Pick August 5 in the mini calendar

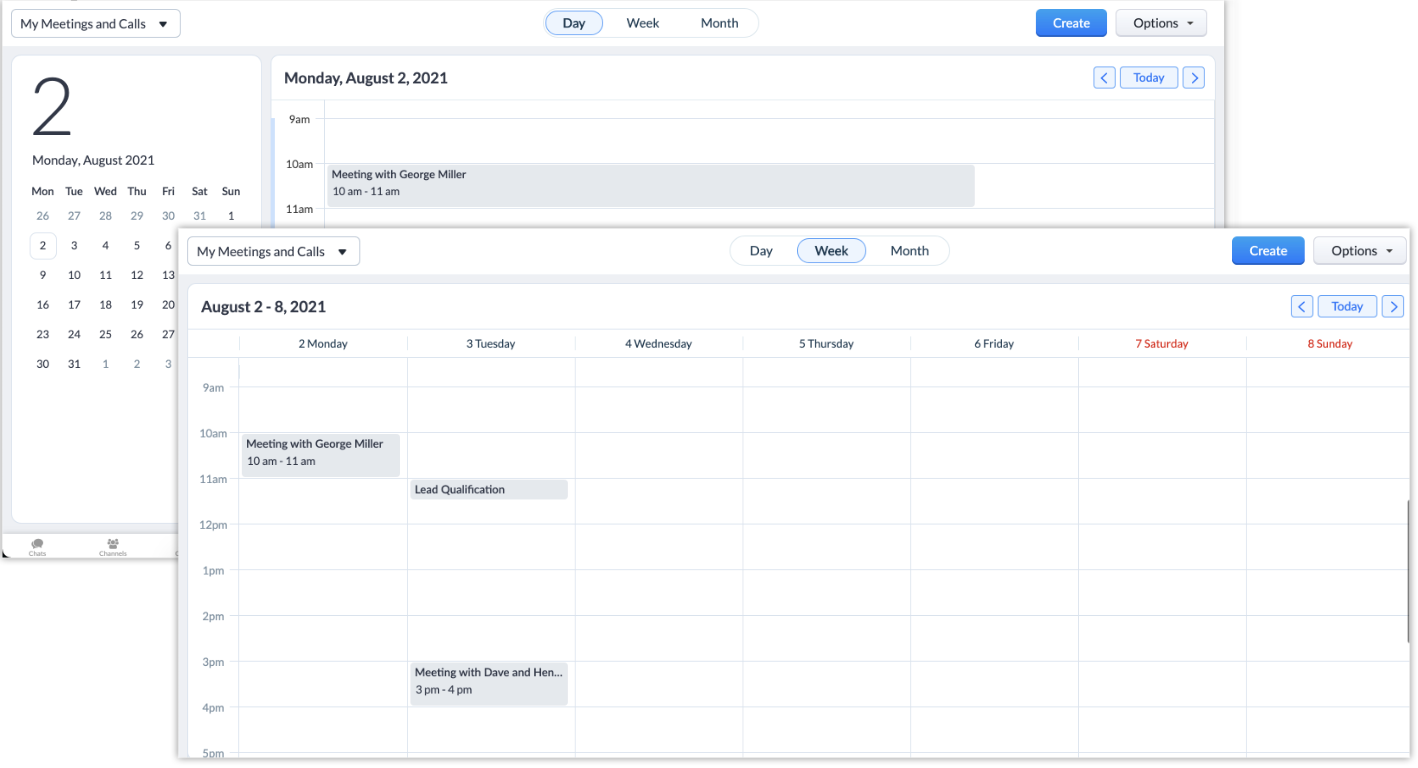[x=137, y=245]
